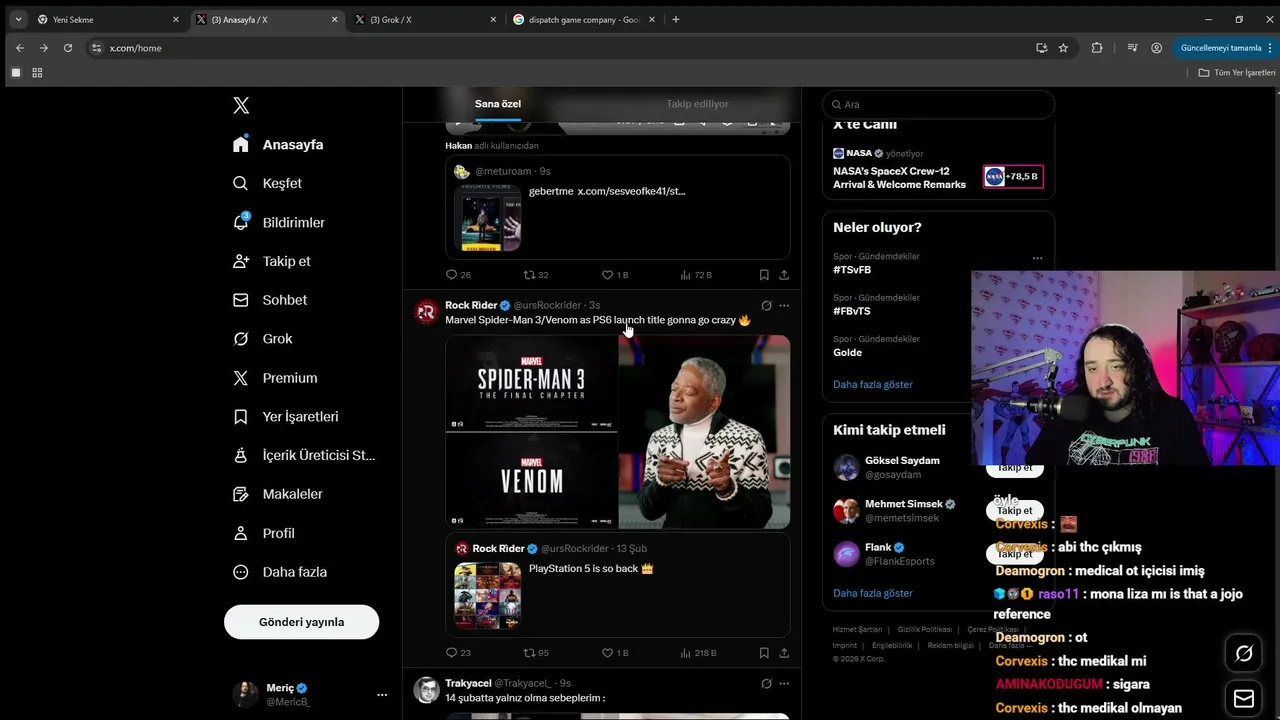The image size is (1280, 720).
Task: Switch to Yeni Sekme browser tab
Action: pyautogui.click(x=107, y=19)
